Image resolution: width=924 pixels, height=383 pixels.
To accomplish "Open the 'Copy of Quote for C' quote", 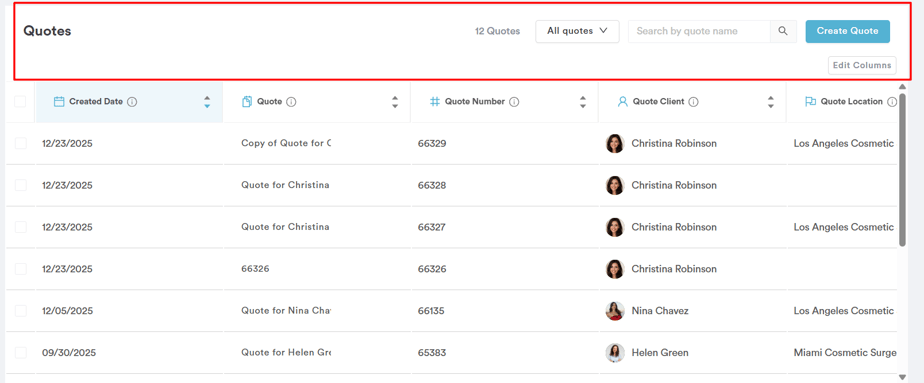I will pos(286,143).
